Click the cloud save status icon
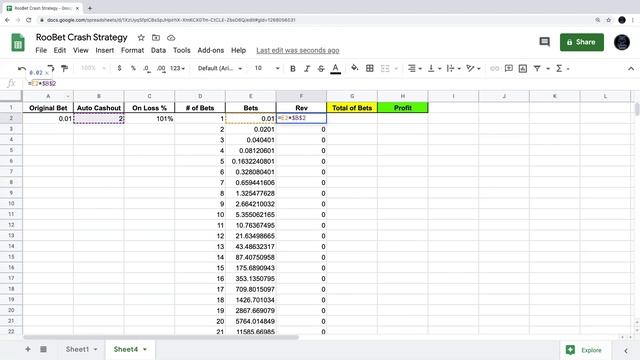 click(x=171, y=38)
